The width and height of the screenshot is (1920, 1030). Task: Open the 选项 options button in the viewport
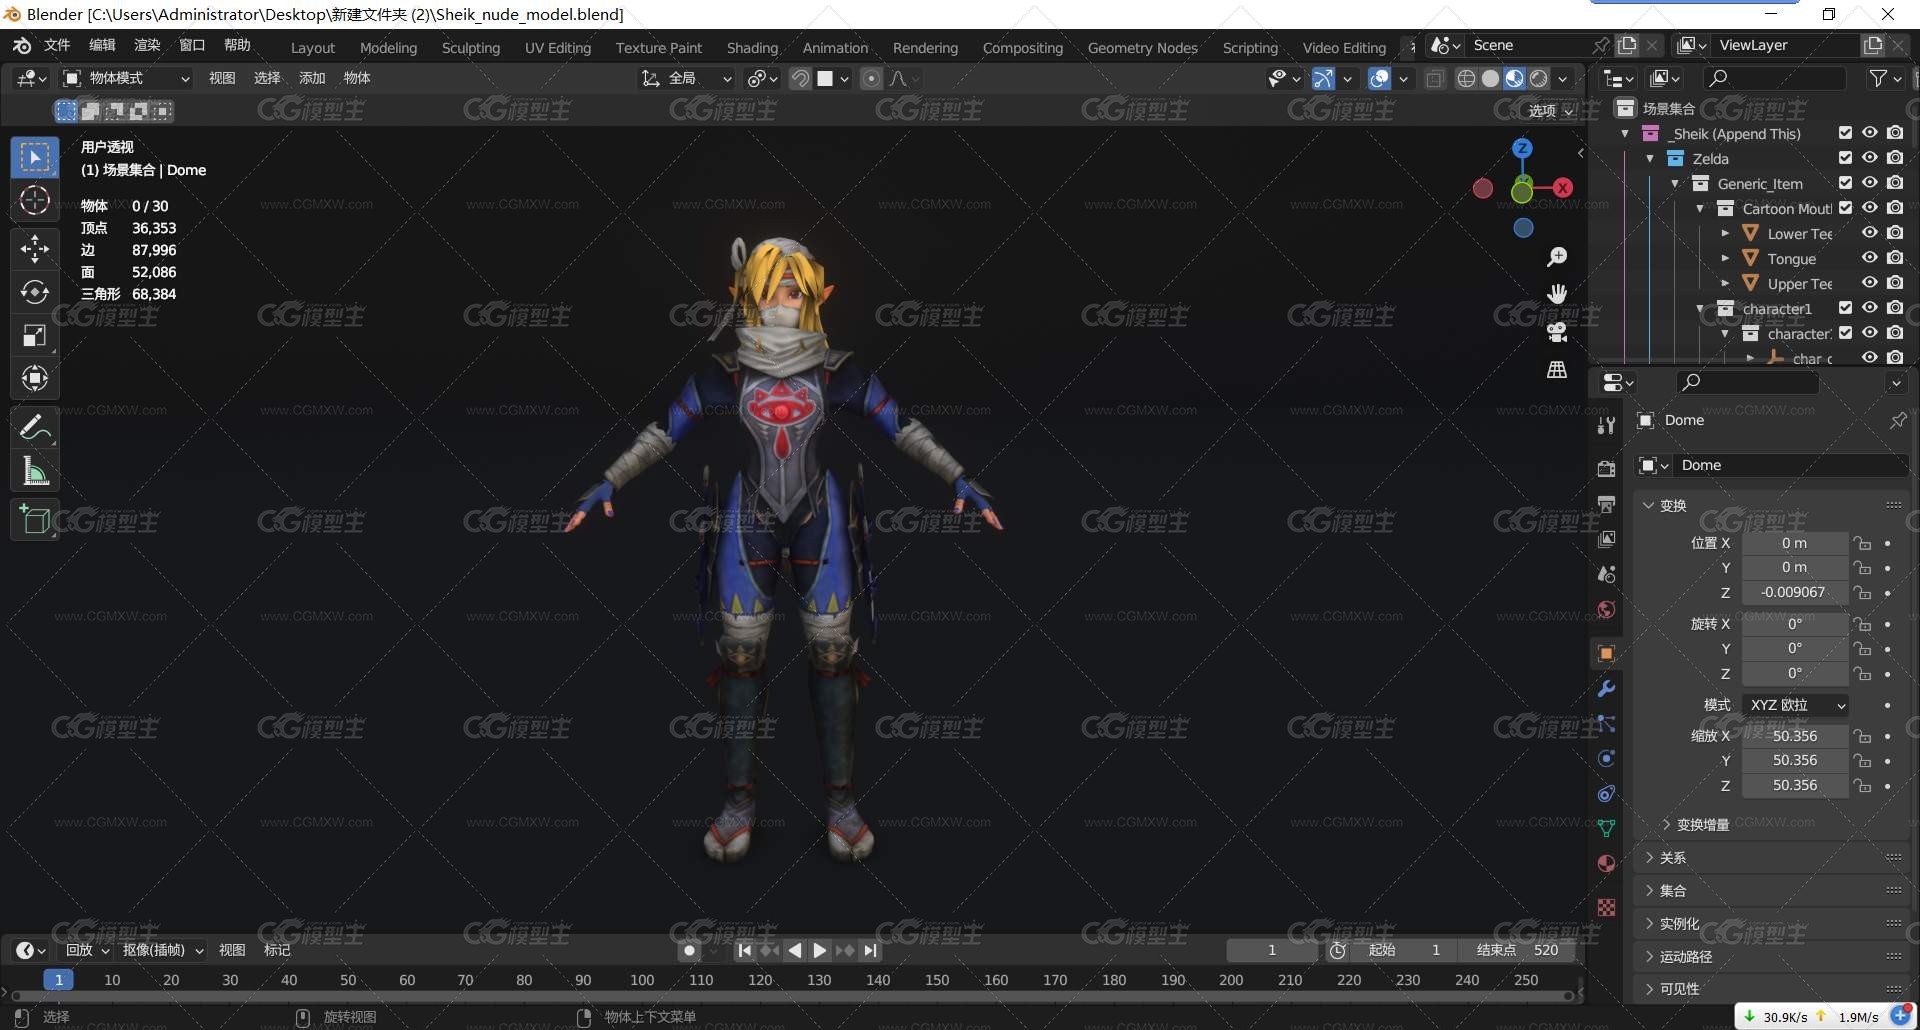pos(1551,111)
